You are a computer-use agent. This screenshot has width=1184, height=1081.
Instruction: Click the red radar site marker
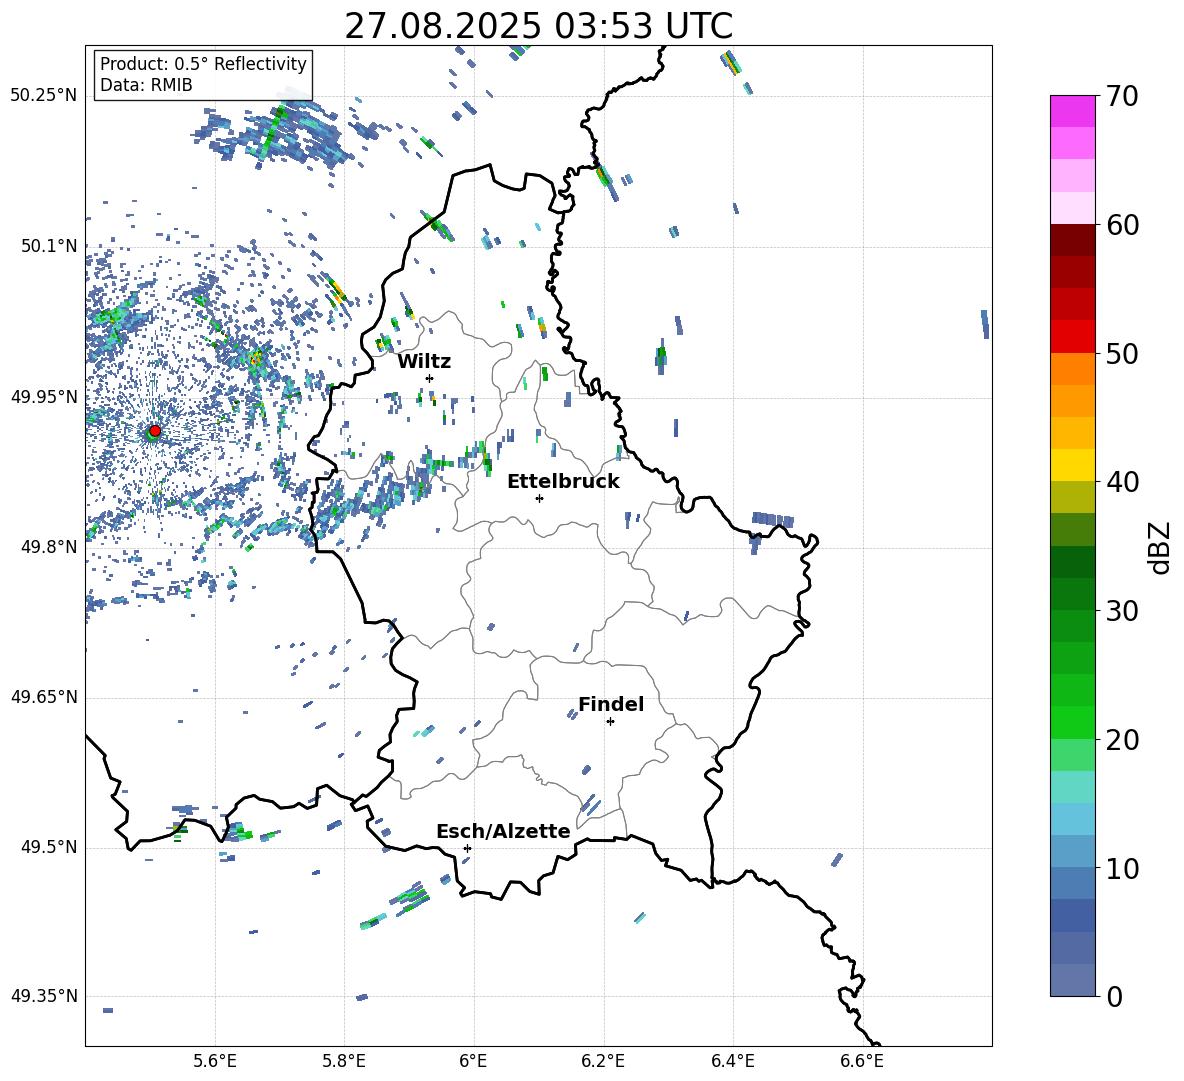tap(155, 431)
